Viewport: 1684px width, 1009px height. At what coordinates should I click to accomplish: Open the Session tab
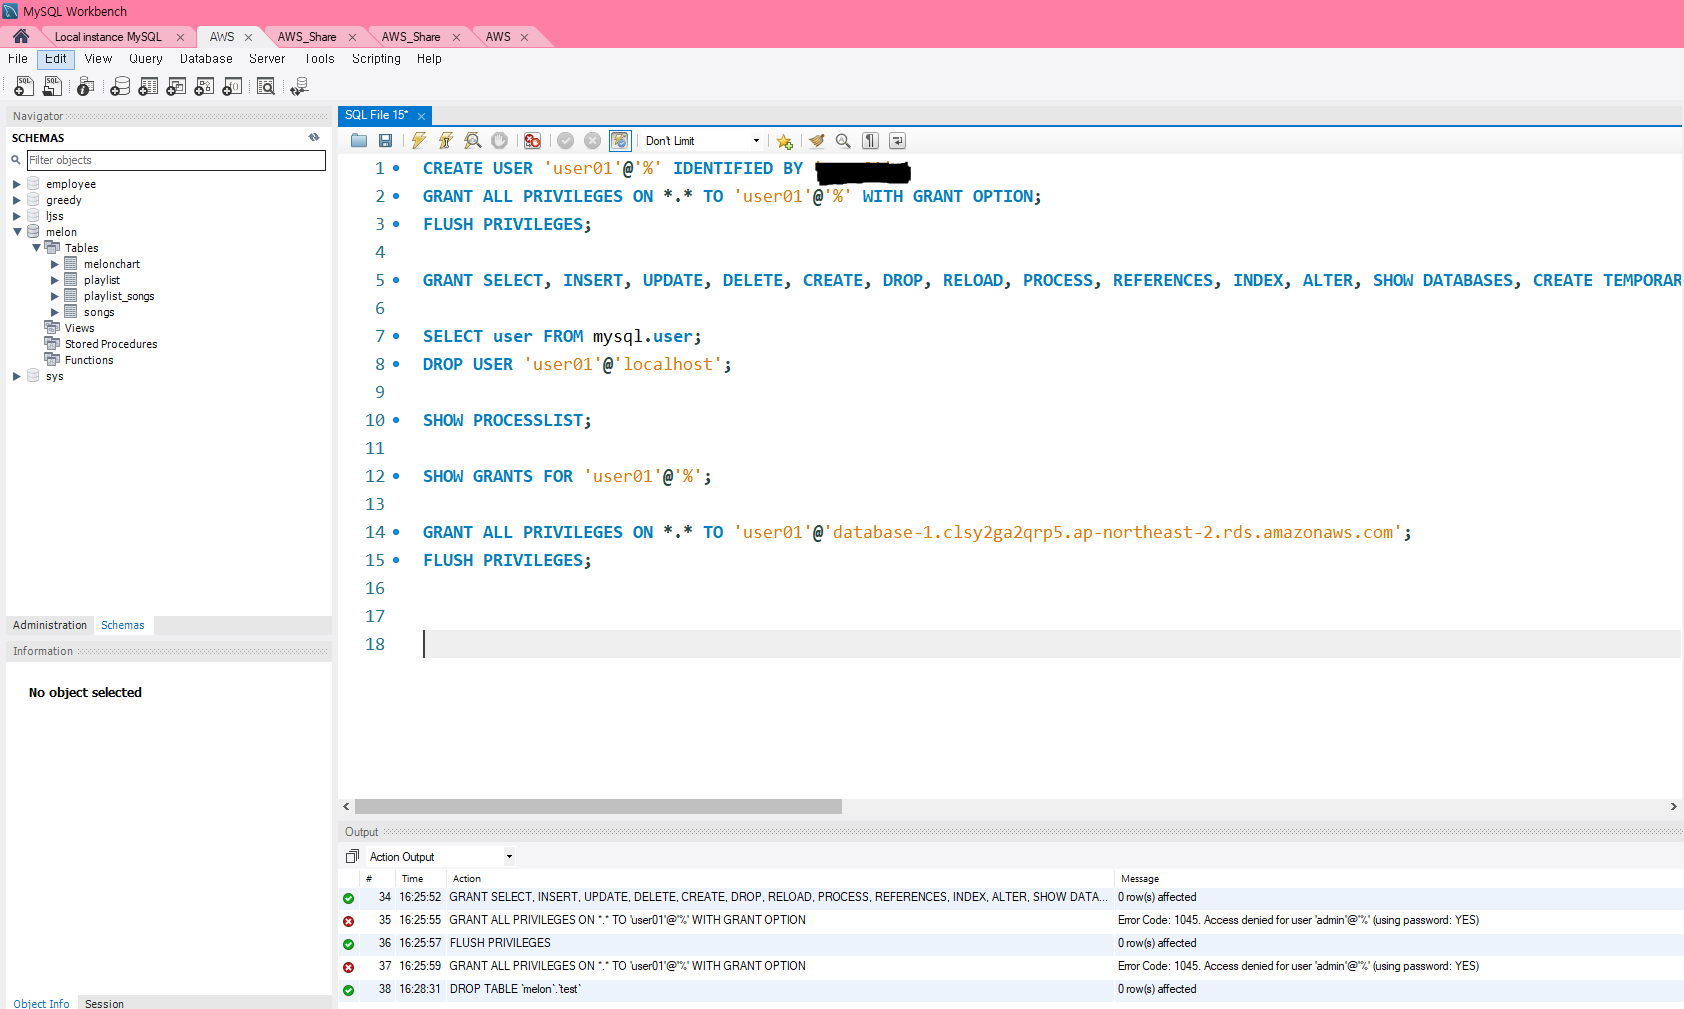pos(104,1003)
